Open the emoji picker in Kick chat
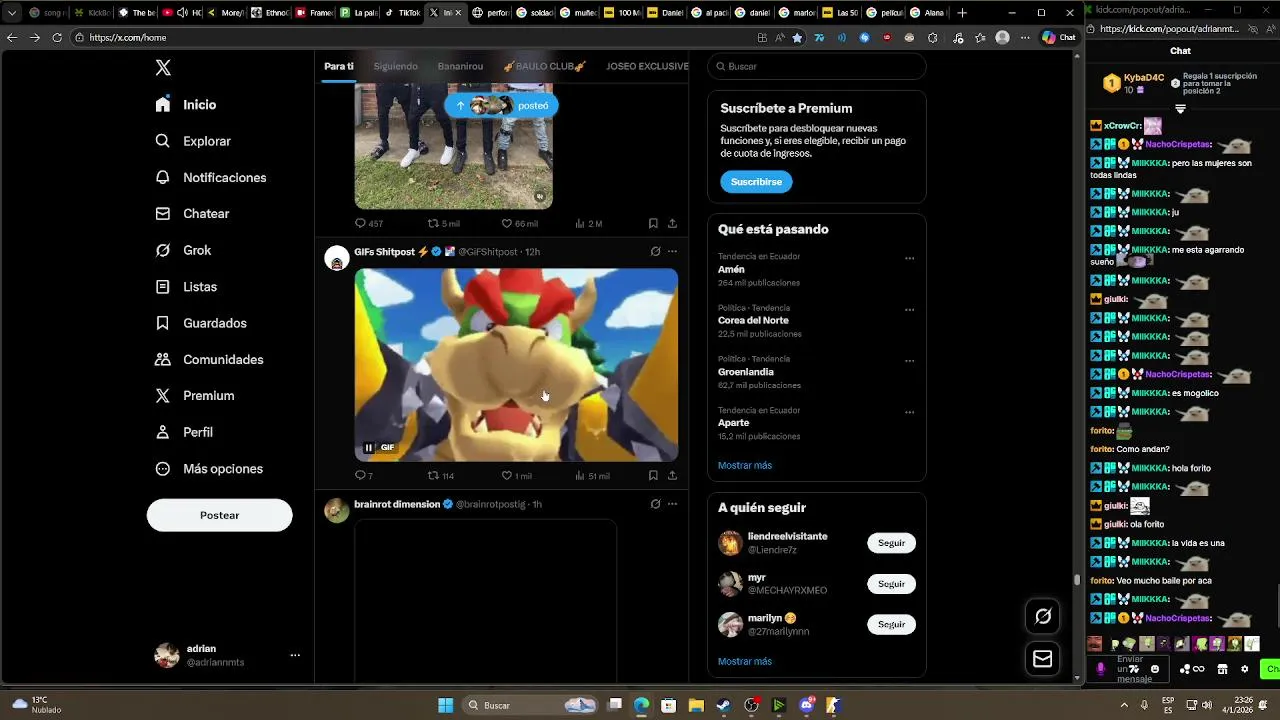 (1155, 669)
